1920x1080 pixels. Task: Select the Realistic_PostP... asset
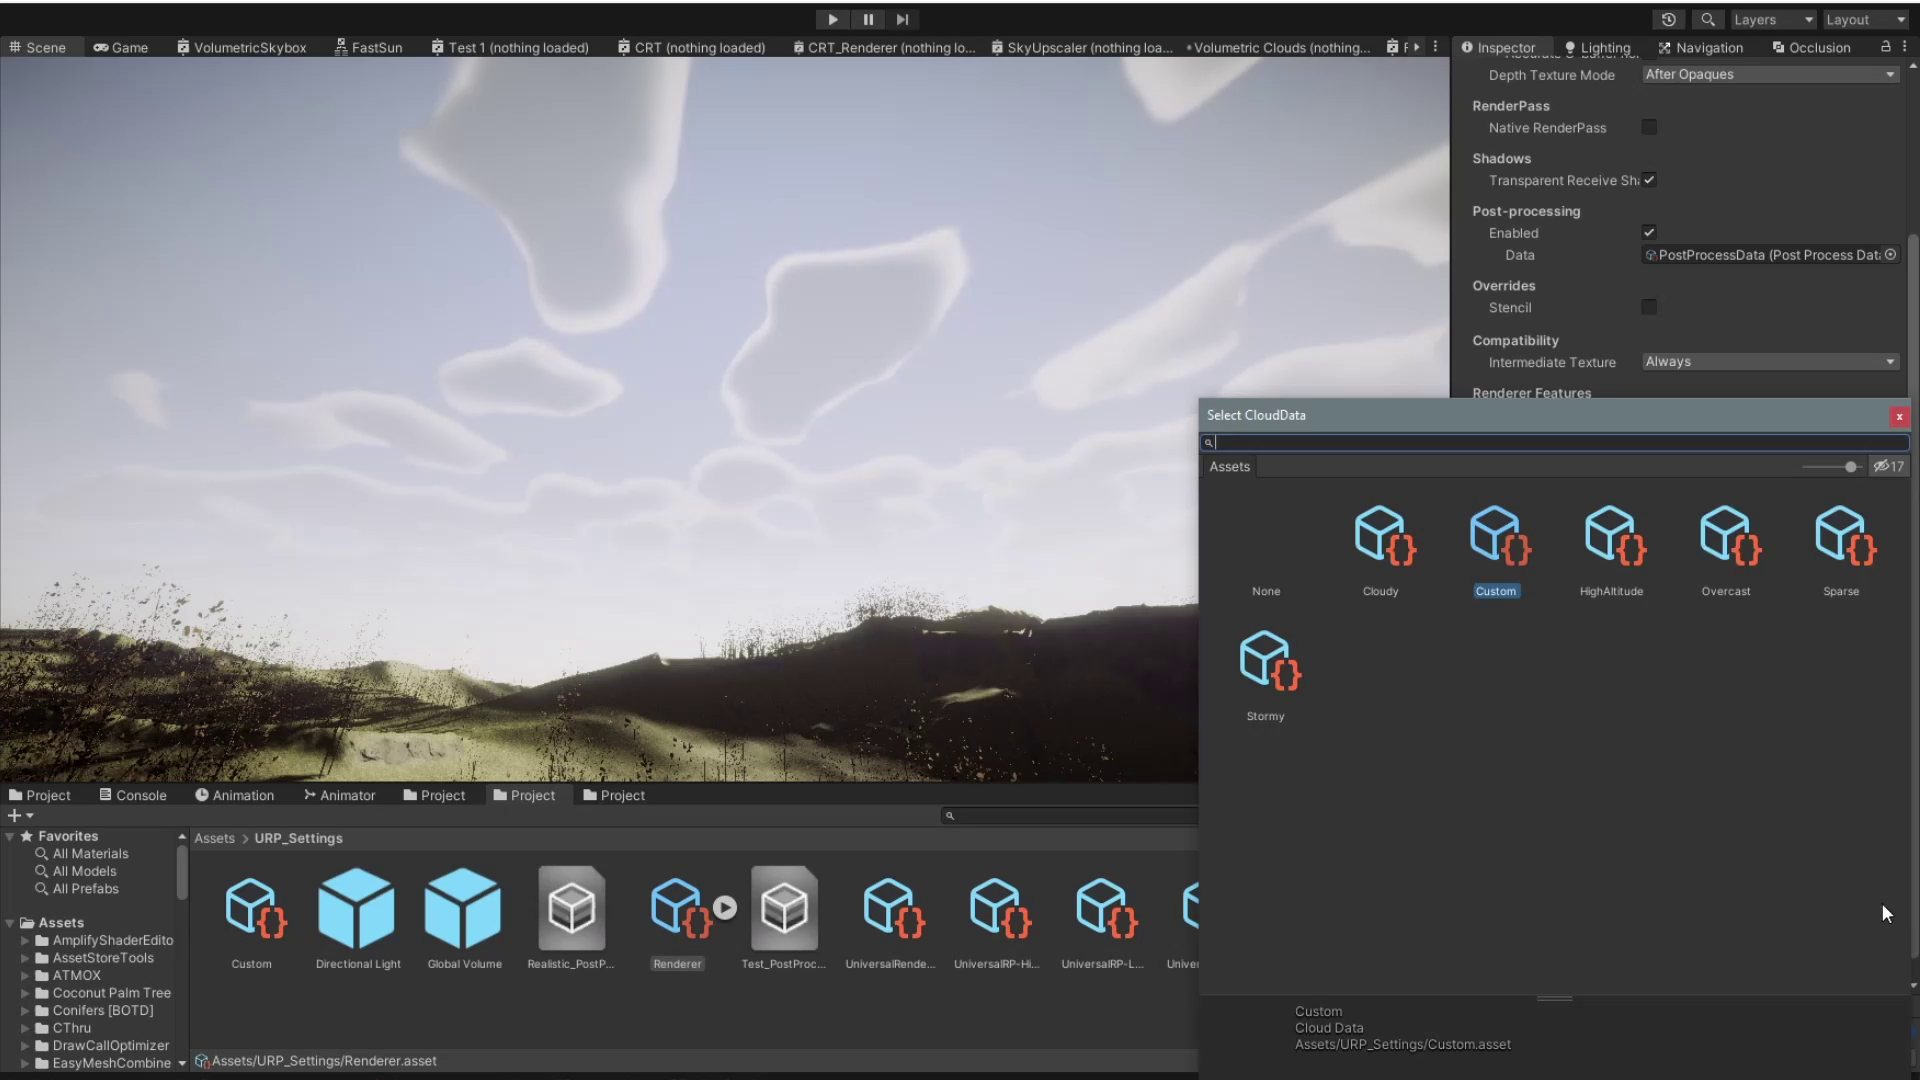571,918
